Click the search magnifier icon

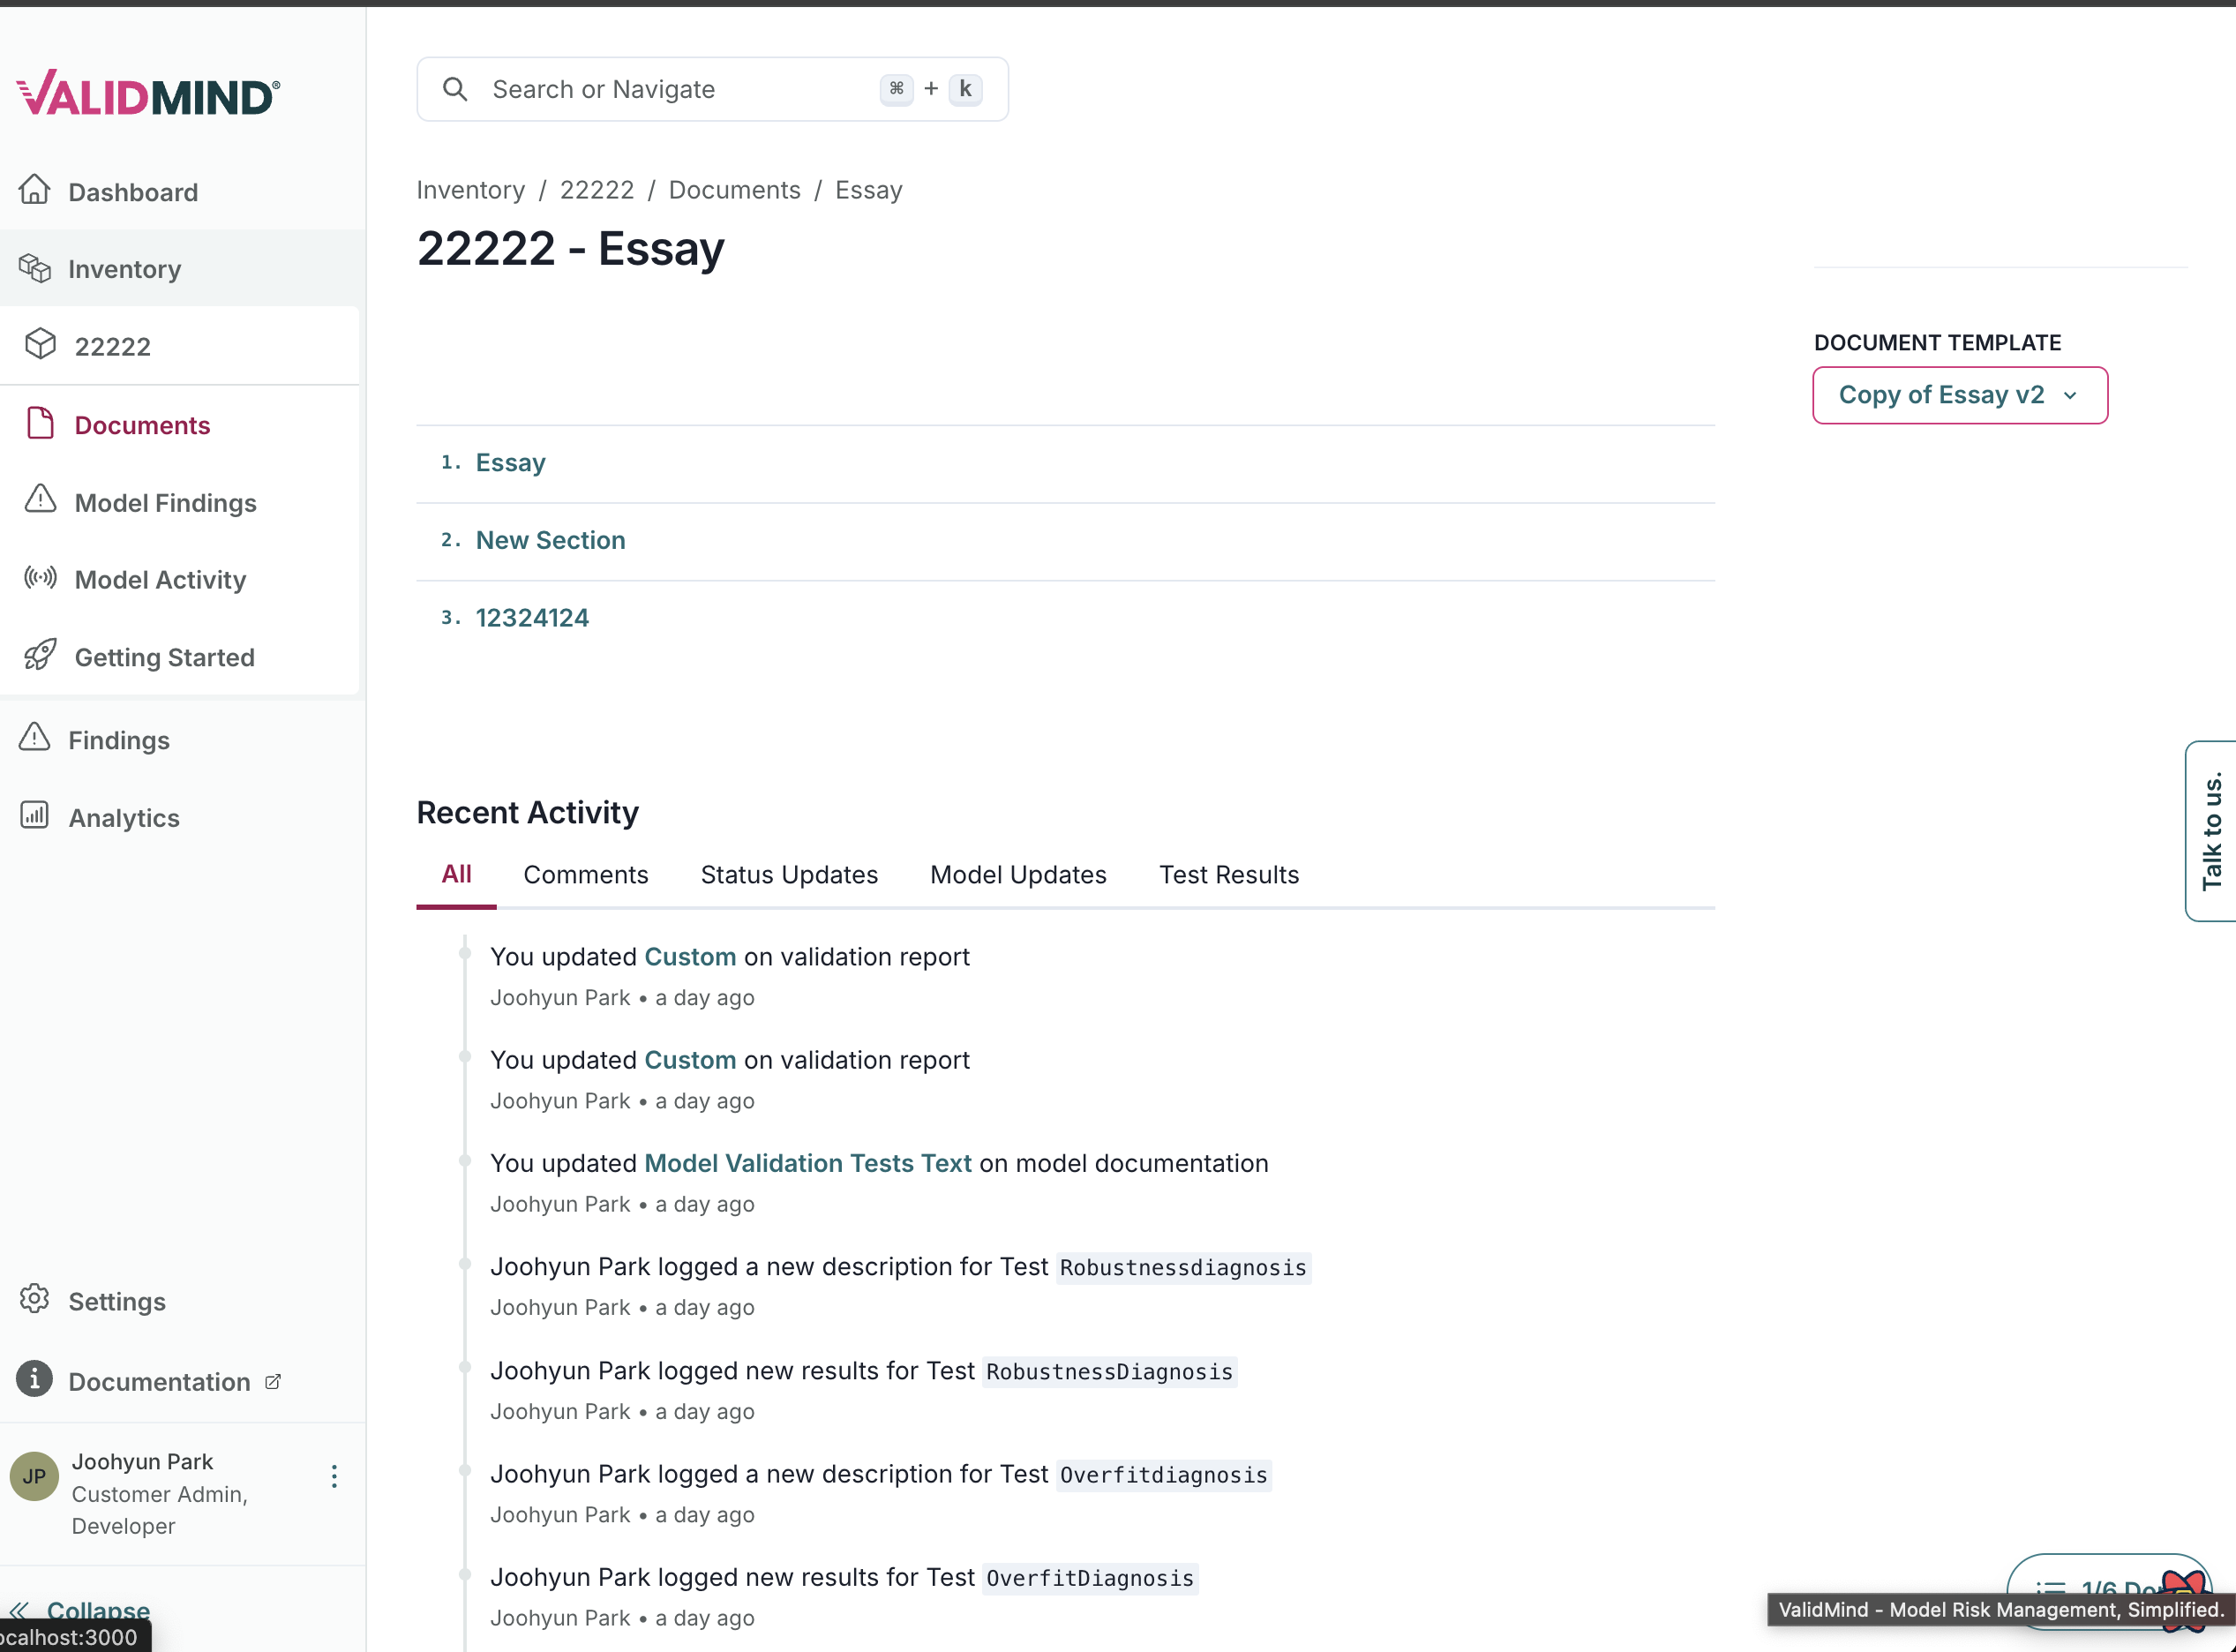point(455,89)
